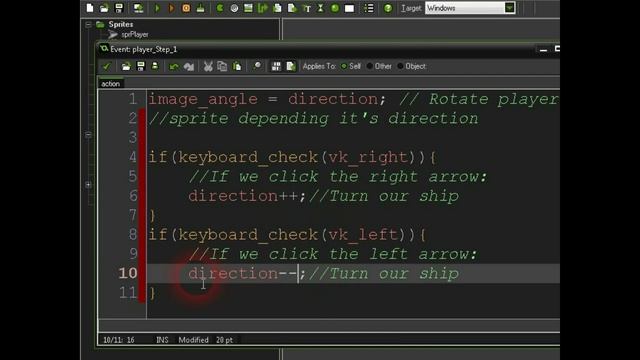Click the 'direction++;' statement on line 6
640x360 pixels.
click(x=247, y=196)
